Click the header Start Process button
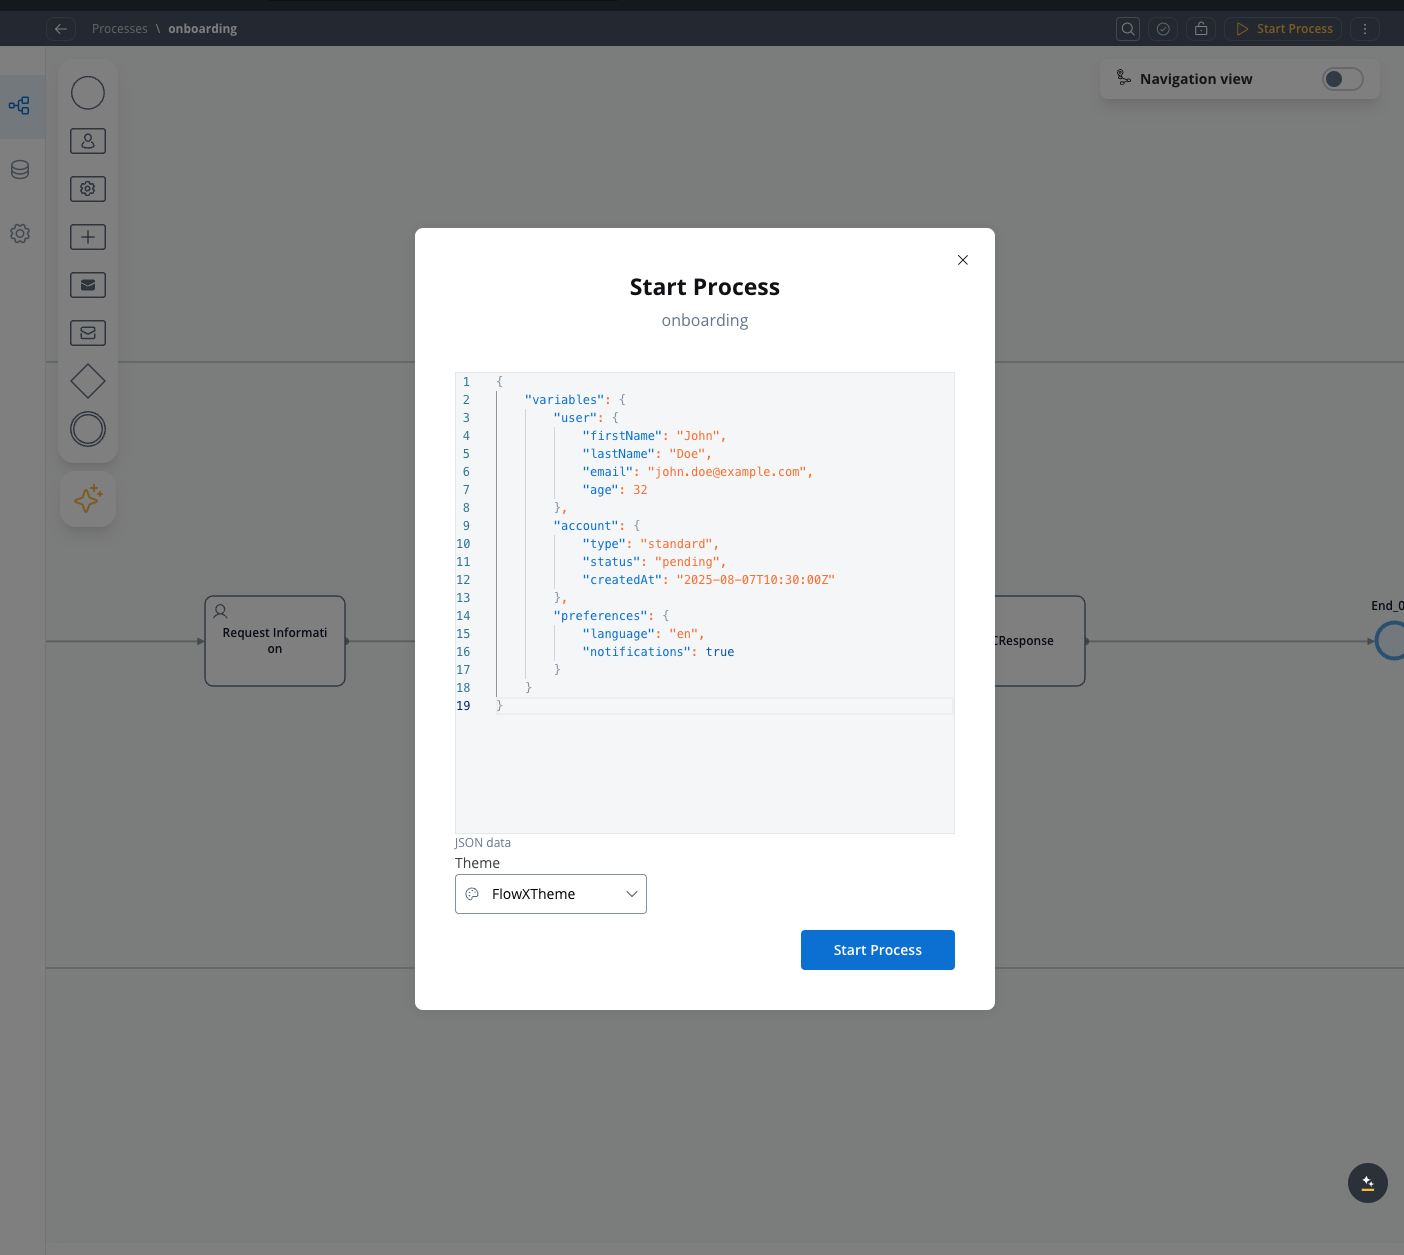This screenshot has width=1404, height=1255. (1284, 29)
